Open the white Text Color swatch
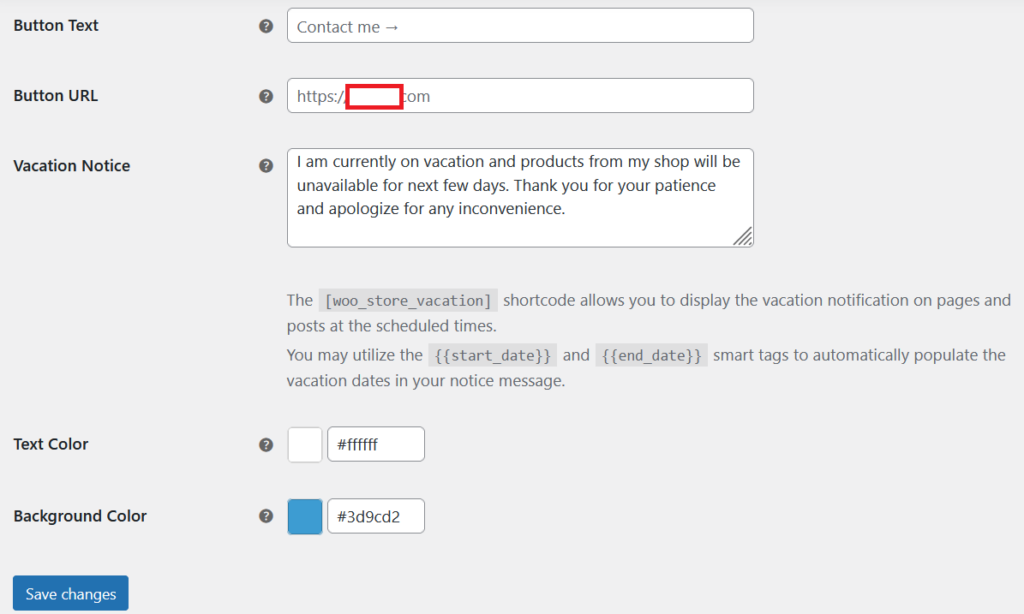 point(305,445)
